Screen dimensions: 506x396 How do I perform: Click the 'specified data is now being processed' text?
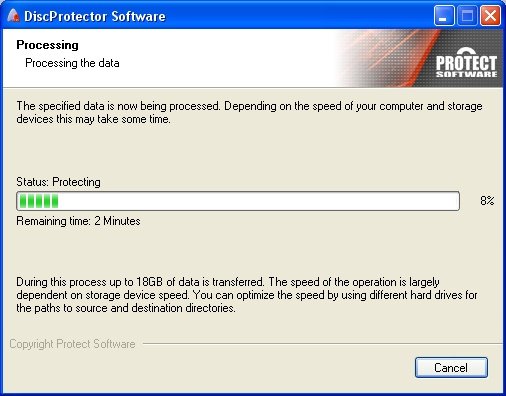128,106
